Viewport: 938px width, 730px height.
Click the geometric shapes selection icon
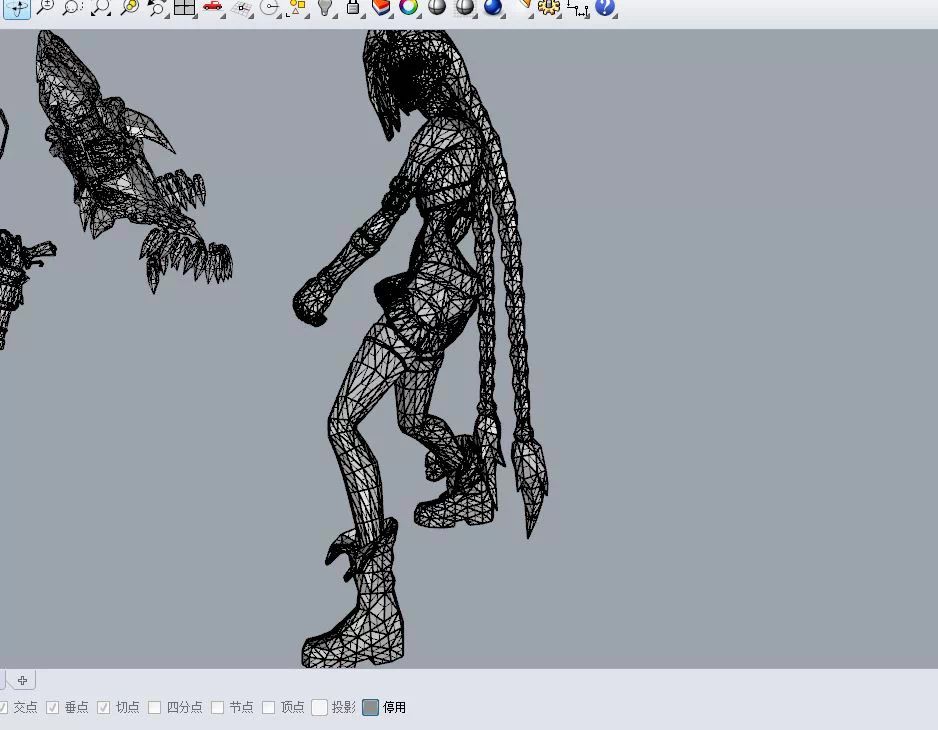(297, 7)
